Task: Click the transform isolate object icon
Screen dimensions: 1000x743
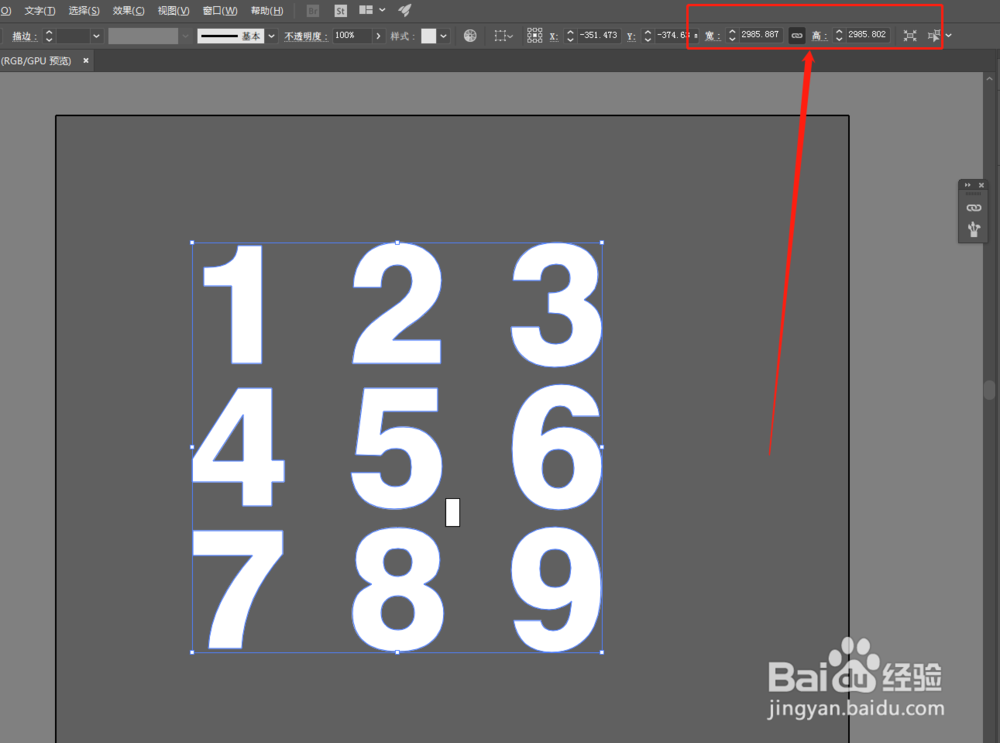Action: point(910,36)
